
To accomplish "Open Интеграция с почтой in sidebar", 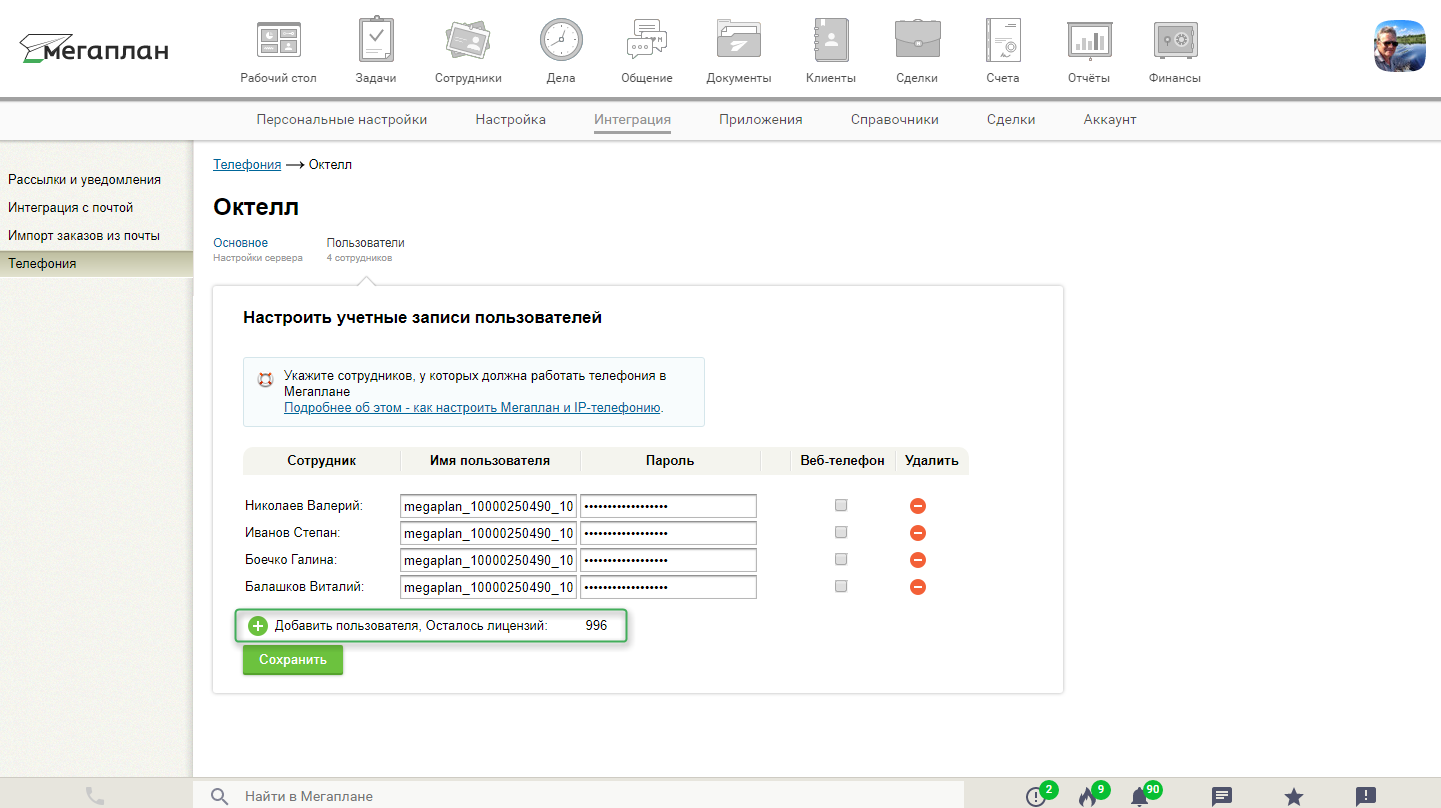I will click(x=71, y=208).
